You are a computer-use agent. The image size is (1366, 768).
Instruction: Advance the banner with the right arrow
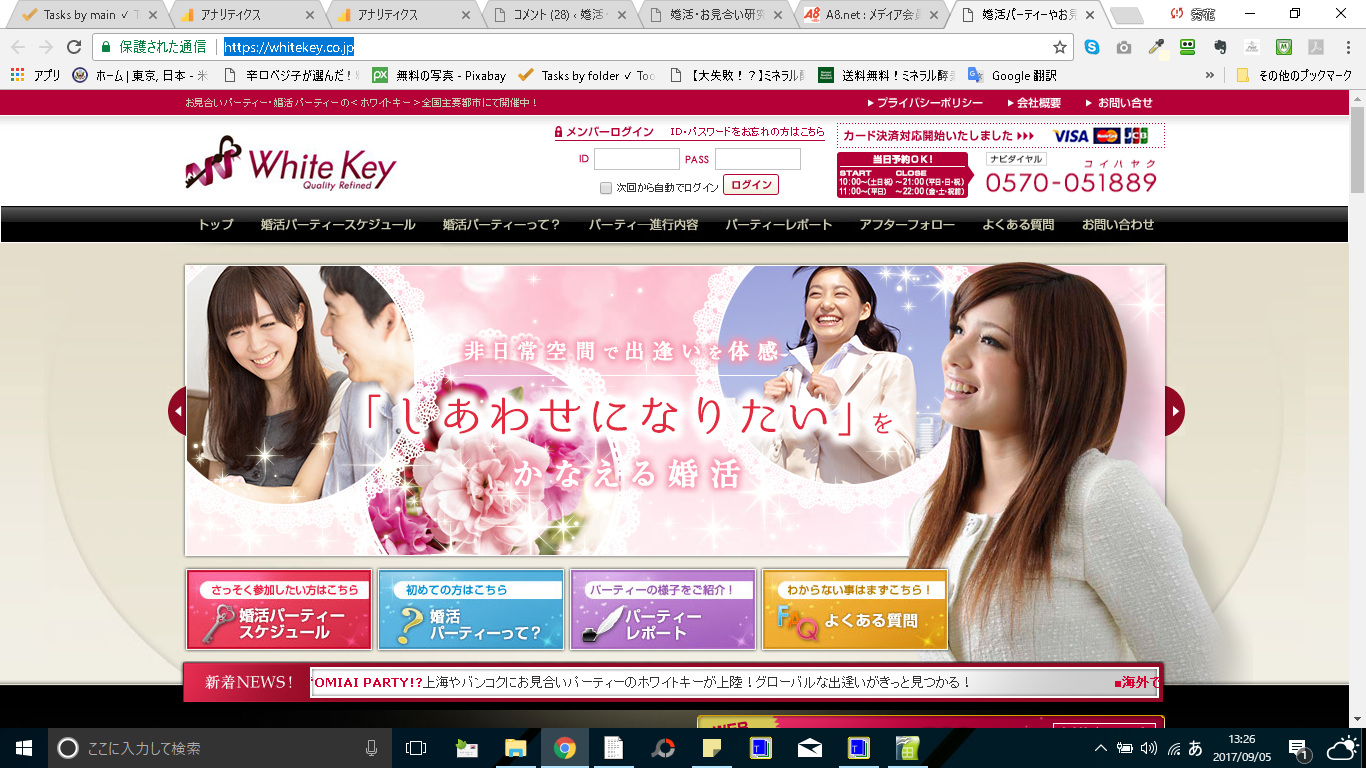(x=1174, y=410)
